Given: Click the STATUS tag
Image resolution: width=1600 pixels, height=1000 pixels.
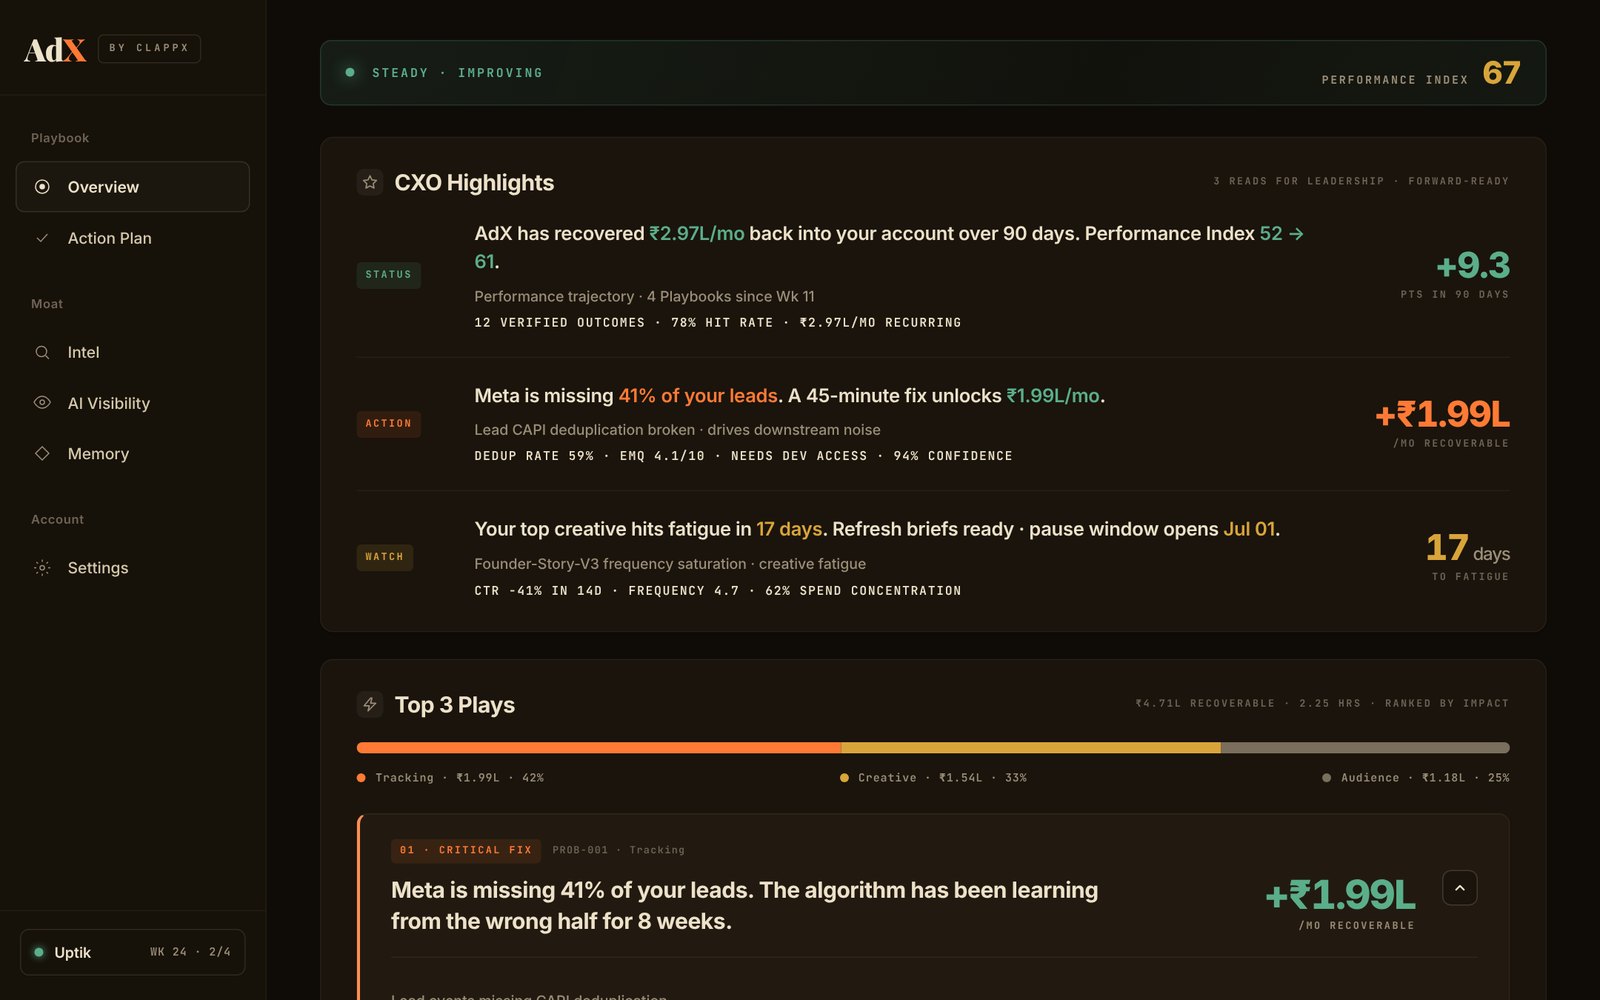Looking at the screenshot, I should pyautogui.click(x=389, y=275).
